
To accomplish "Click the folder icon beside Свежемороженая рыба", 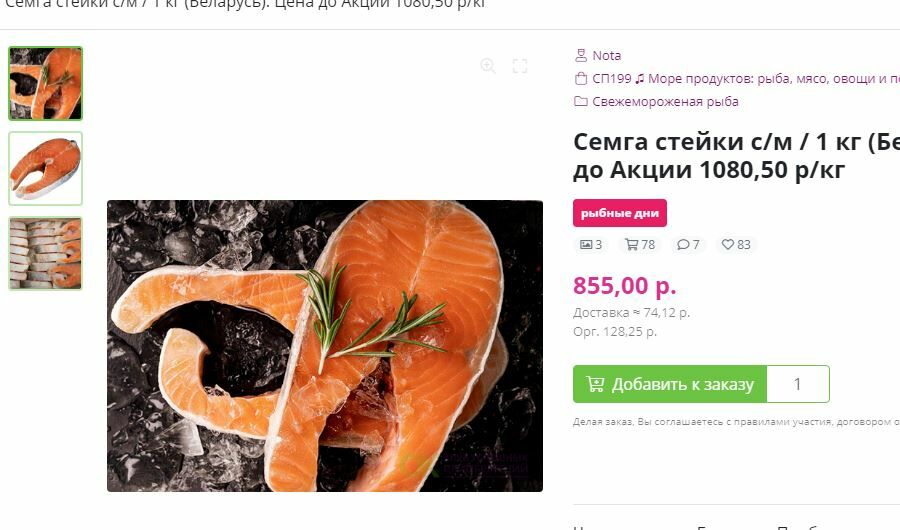I will pos(581,102).
